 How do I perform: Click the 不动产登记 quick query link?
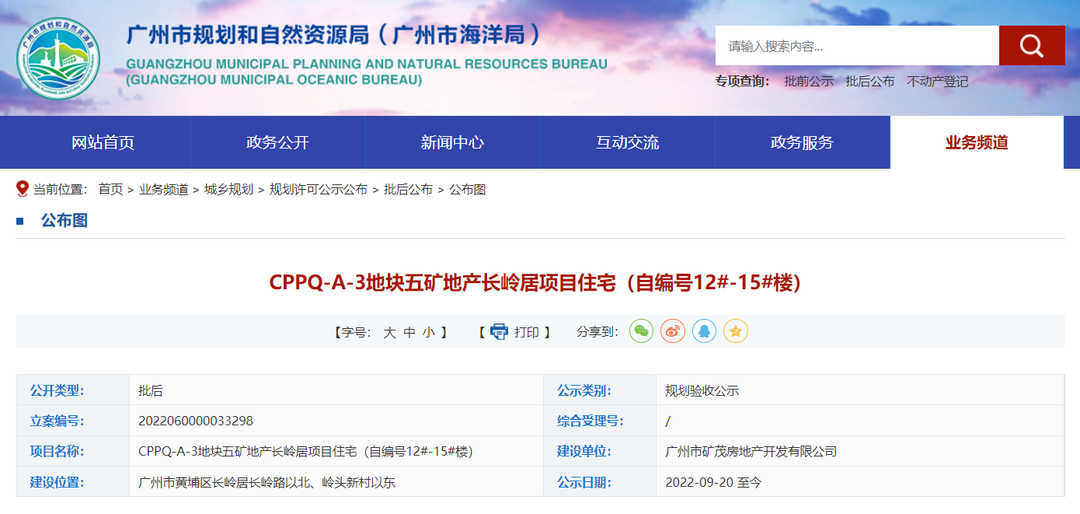coord(937,81)
